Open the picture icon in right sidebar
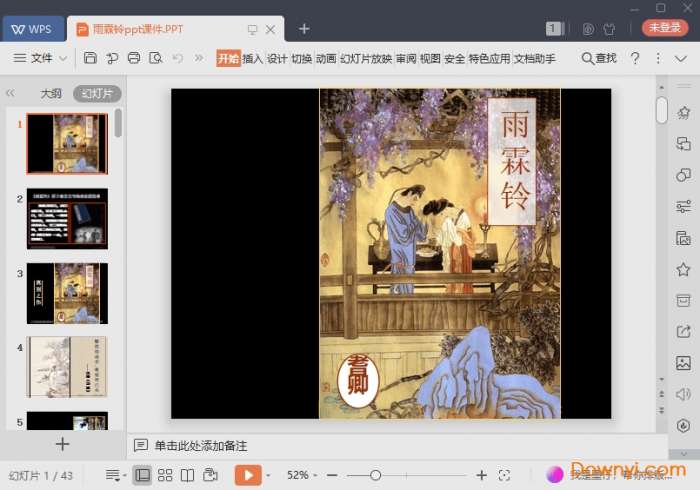Image resolution: width=700 pixels, height=490 pixels. 683,363
